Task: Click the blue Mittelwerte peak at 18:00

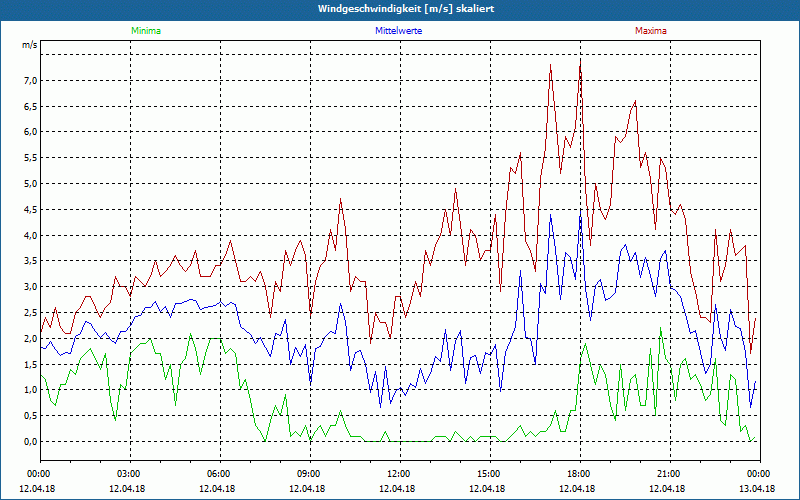Action: tap(581, 211)
